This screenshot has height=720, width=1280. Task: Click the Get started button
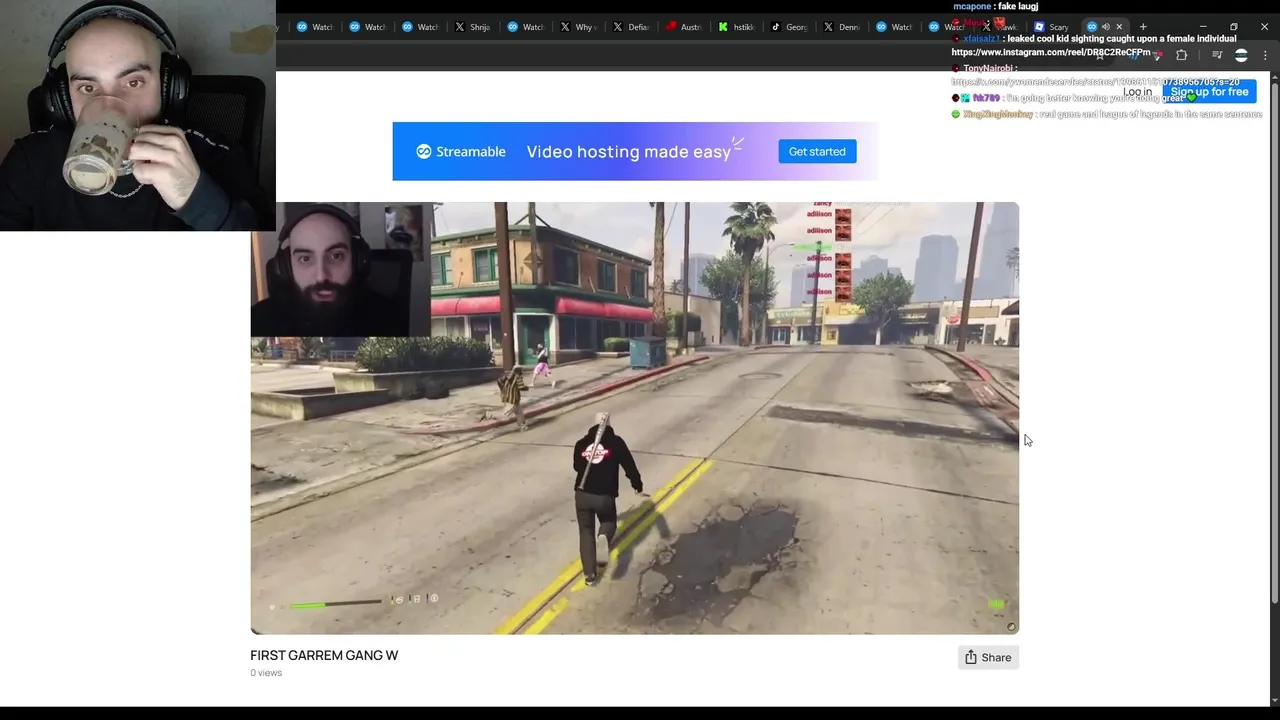(817, 151)
